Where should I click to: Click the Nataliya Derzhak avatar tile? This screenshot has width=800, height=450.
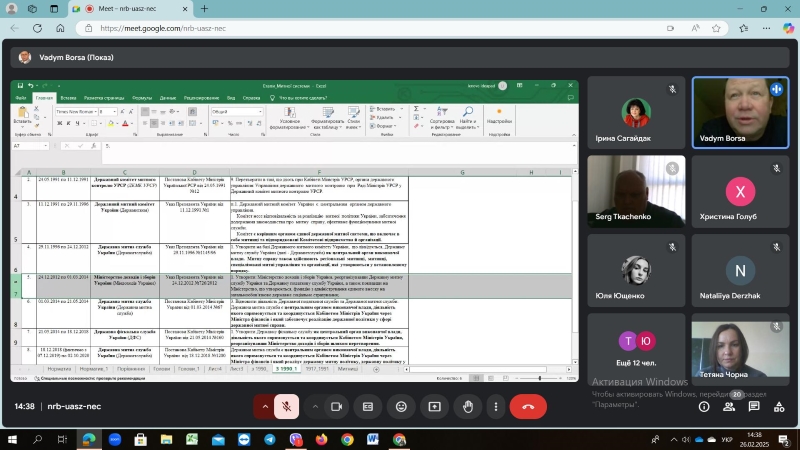[740, 270]
